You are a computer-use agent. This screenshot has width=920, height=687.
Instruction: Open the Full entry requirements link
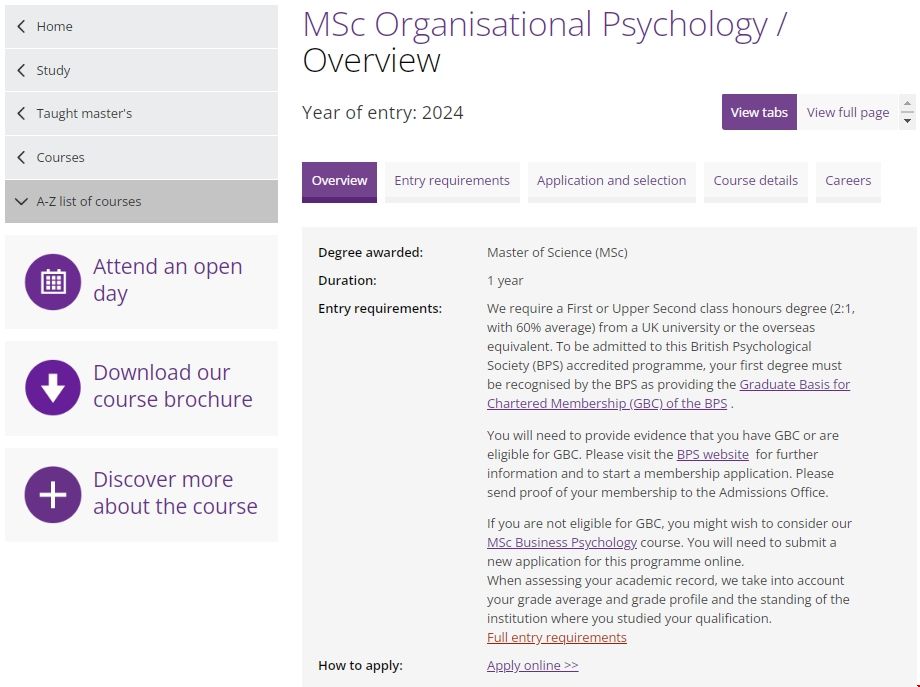pos(556,637)
